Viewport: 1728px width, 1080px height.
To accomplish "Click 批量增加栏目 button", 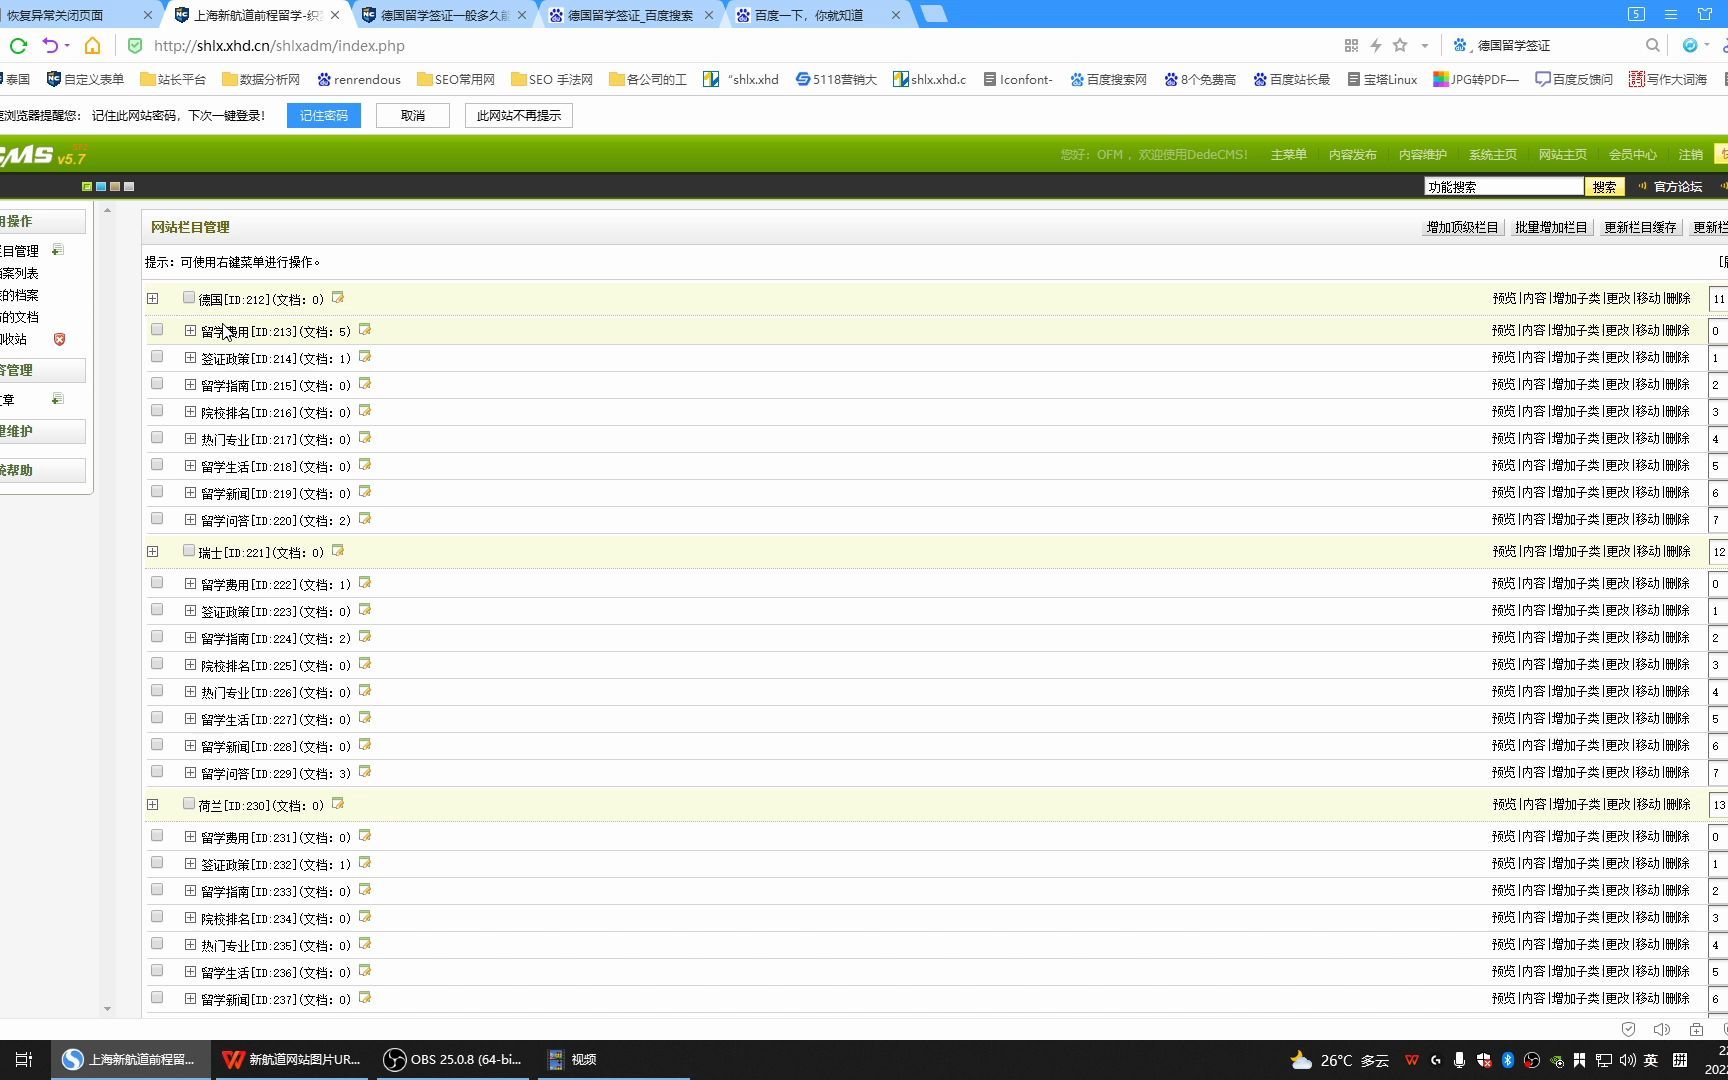I will [1550, 227].
